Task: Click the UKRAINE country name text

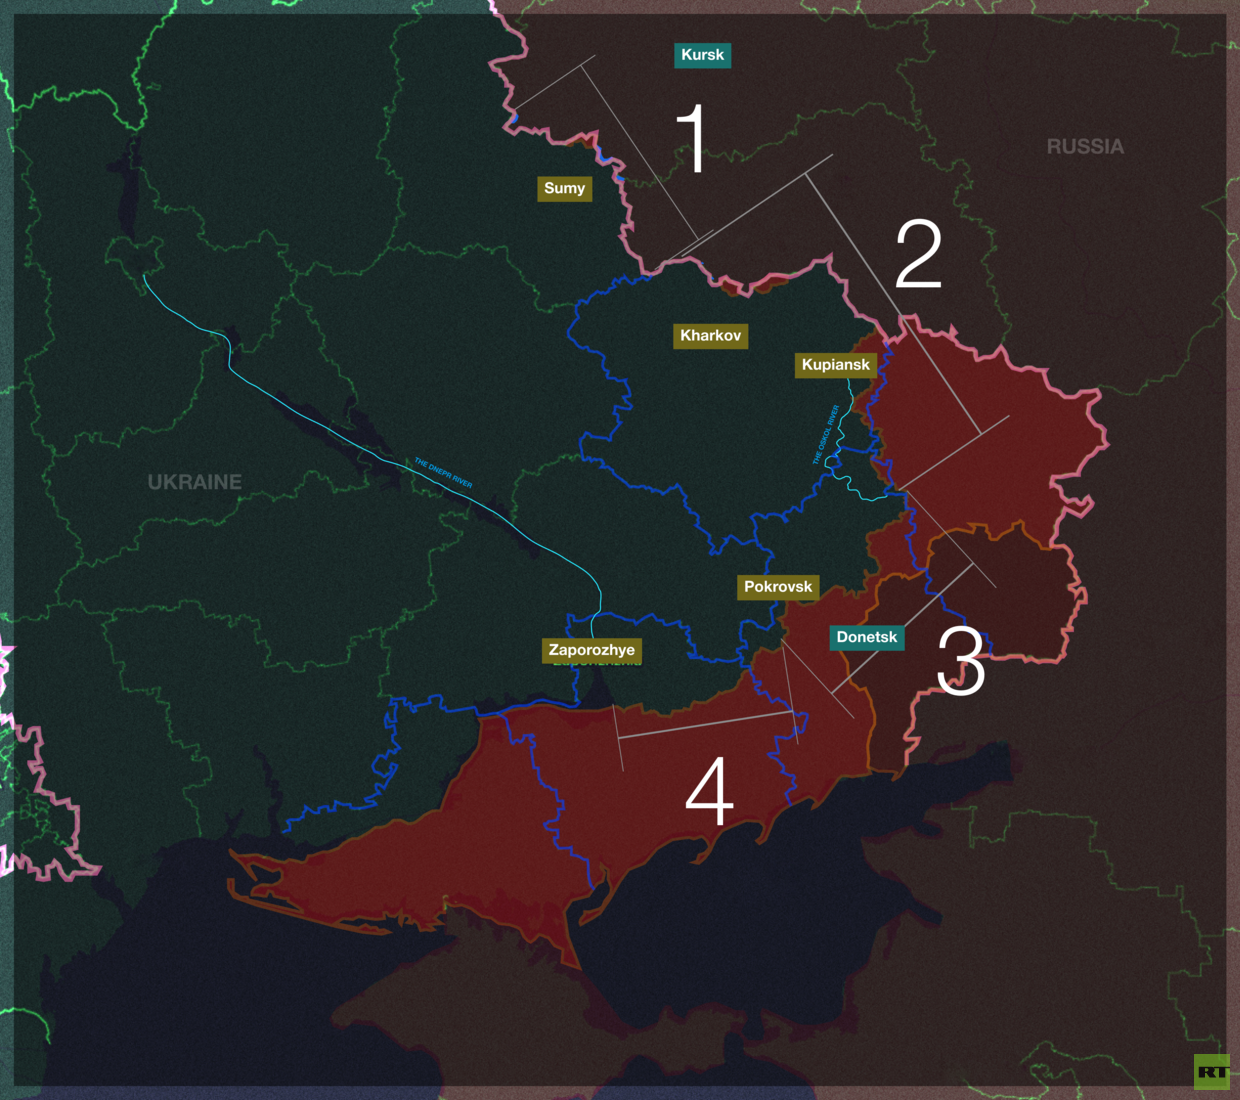Action: (x=194, y=482)
